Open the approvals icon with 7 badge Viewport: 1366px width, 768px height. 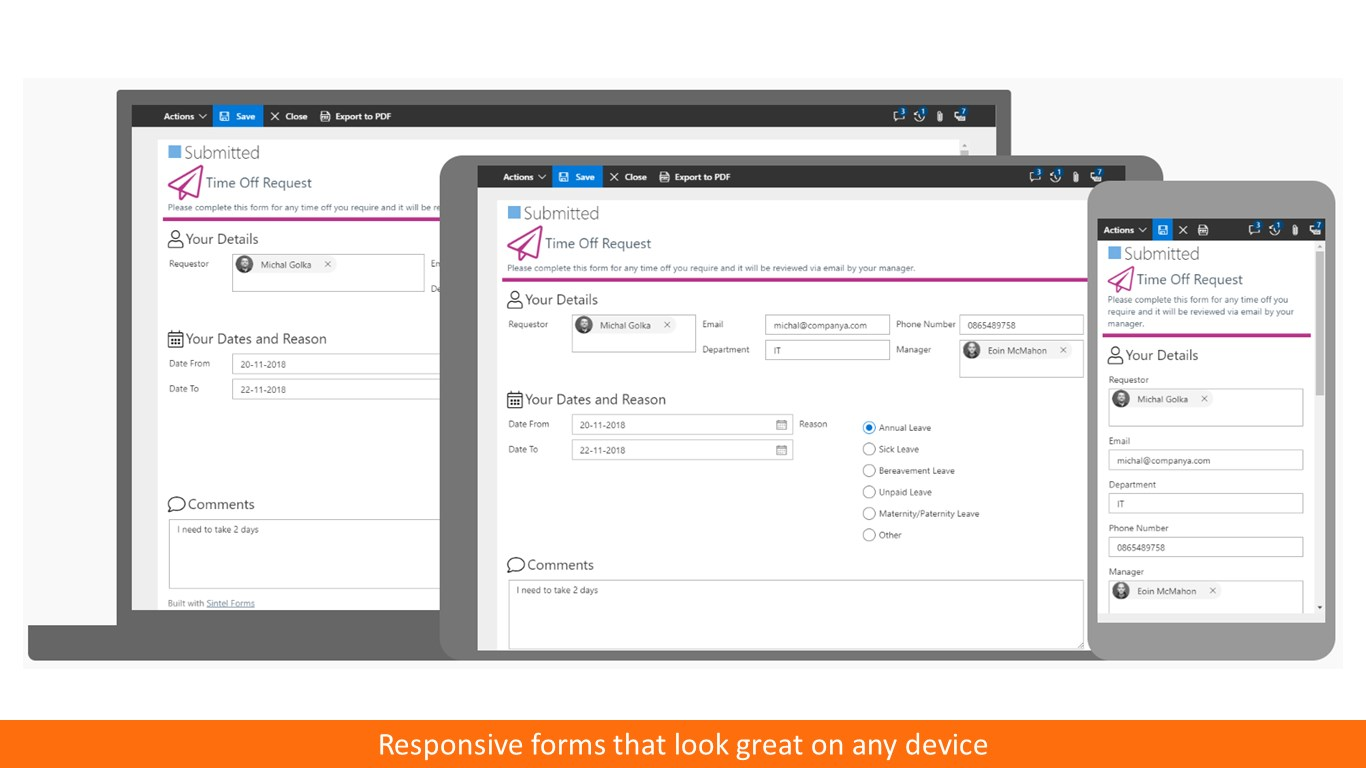coord(1096,176)
